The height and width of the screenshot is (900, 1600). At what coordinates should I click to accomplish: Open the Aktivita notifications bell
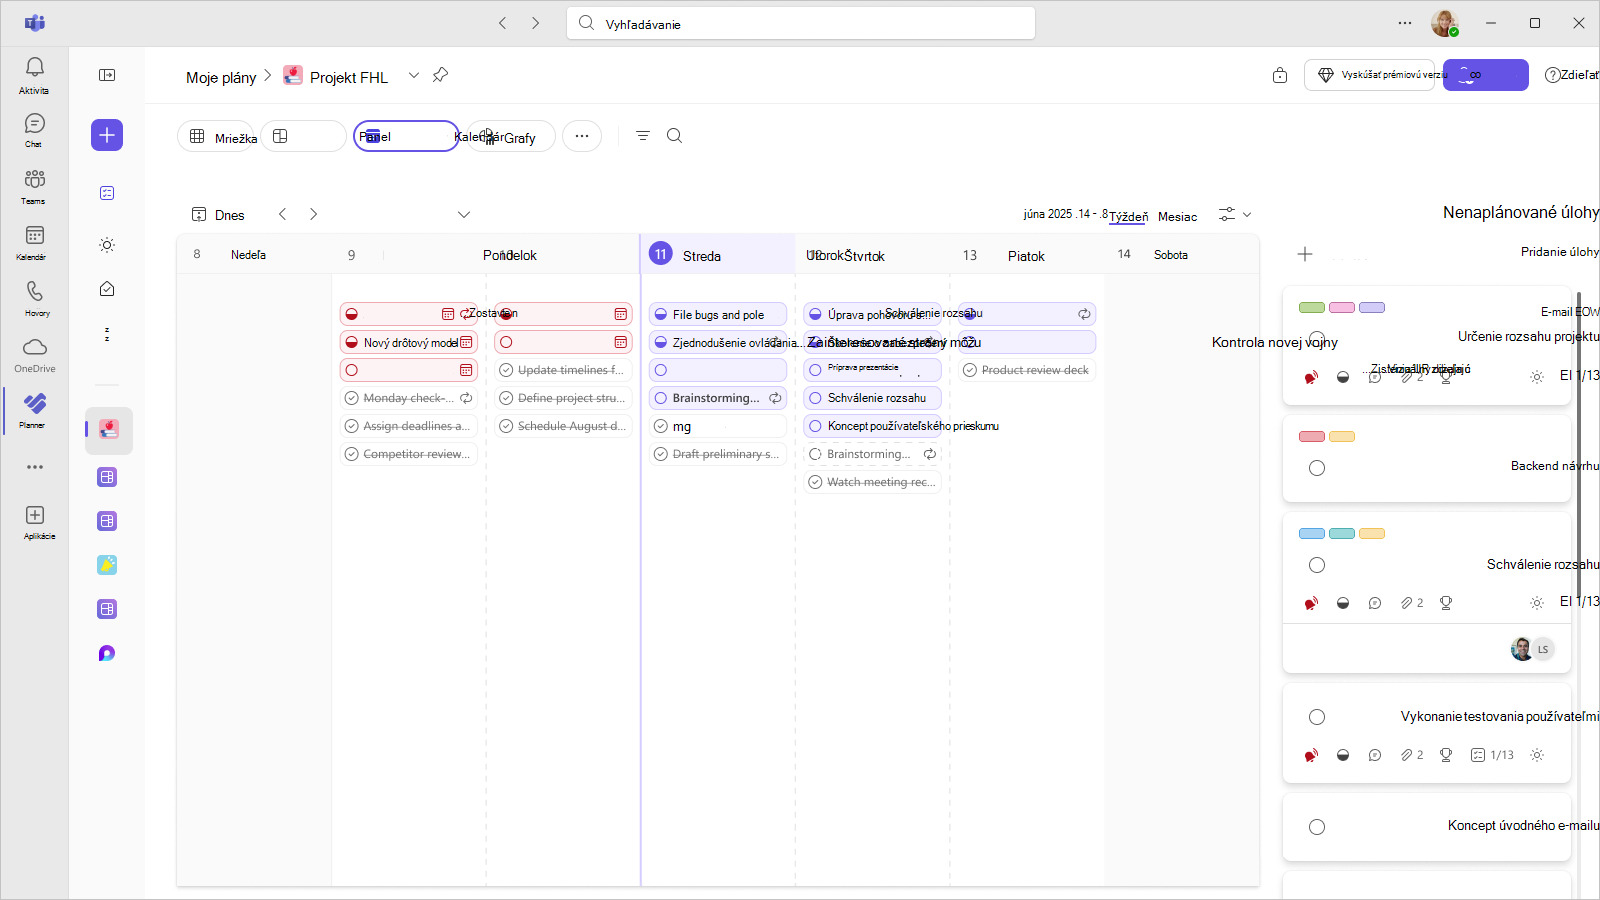34,75
